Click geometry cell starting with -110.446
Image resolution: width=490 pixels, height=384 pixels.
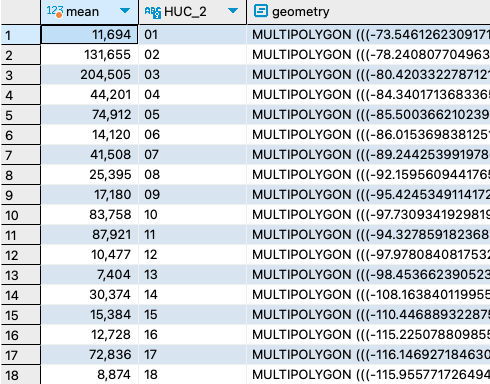coord(369,315)
